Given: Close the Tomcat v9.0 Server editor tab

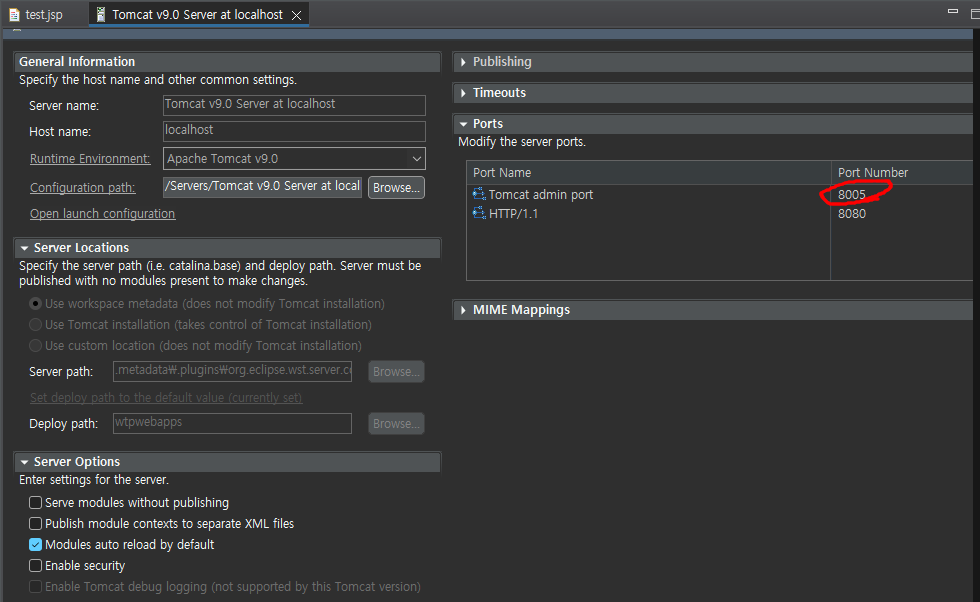Looking at the screenshot, I should pos(296,15).
